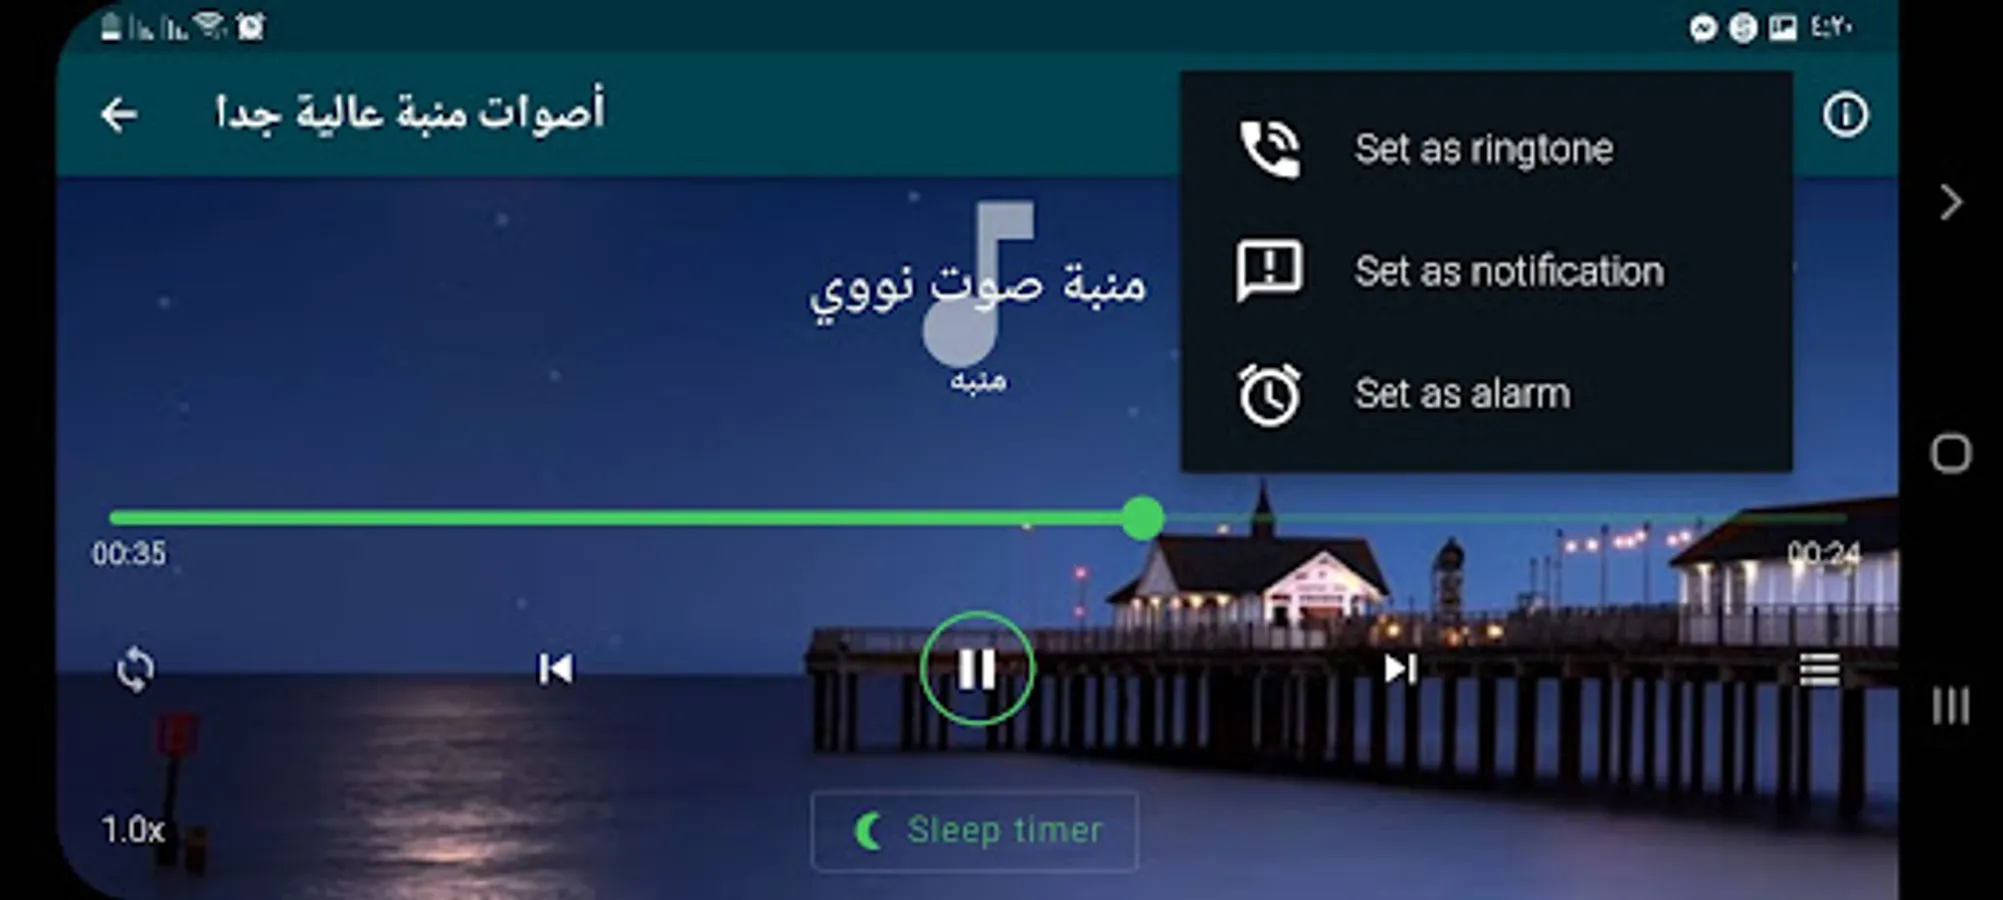
Task: Skip to the next track
Action: click(x=1400, y=668)
